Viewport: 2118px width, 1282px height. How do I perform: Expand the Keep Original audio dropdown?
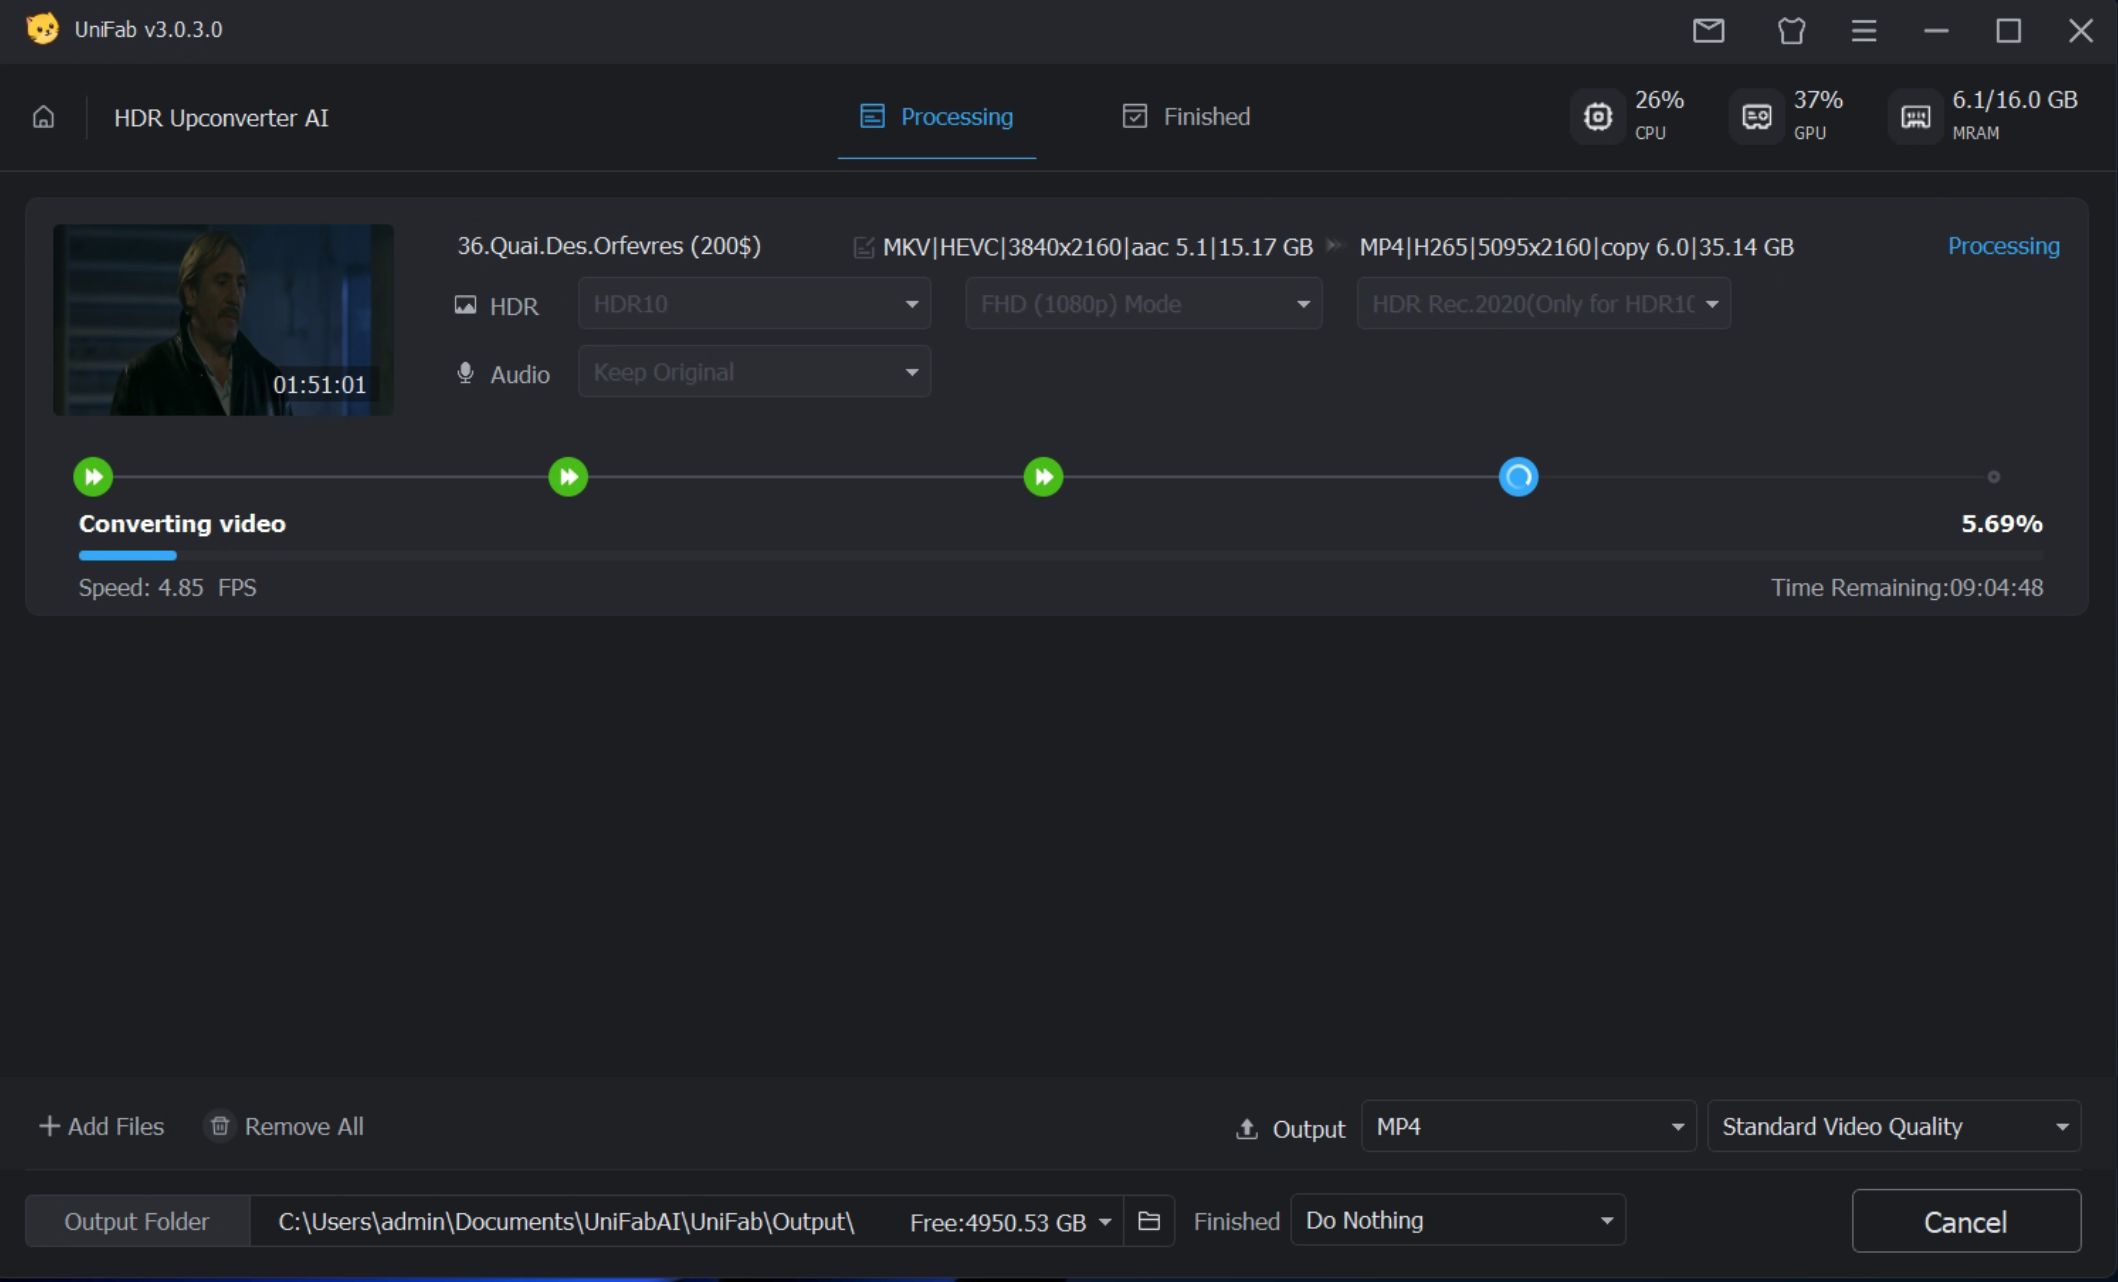click(x=754, y=372)
